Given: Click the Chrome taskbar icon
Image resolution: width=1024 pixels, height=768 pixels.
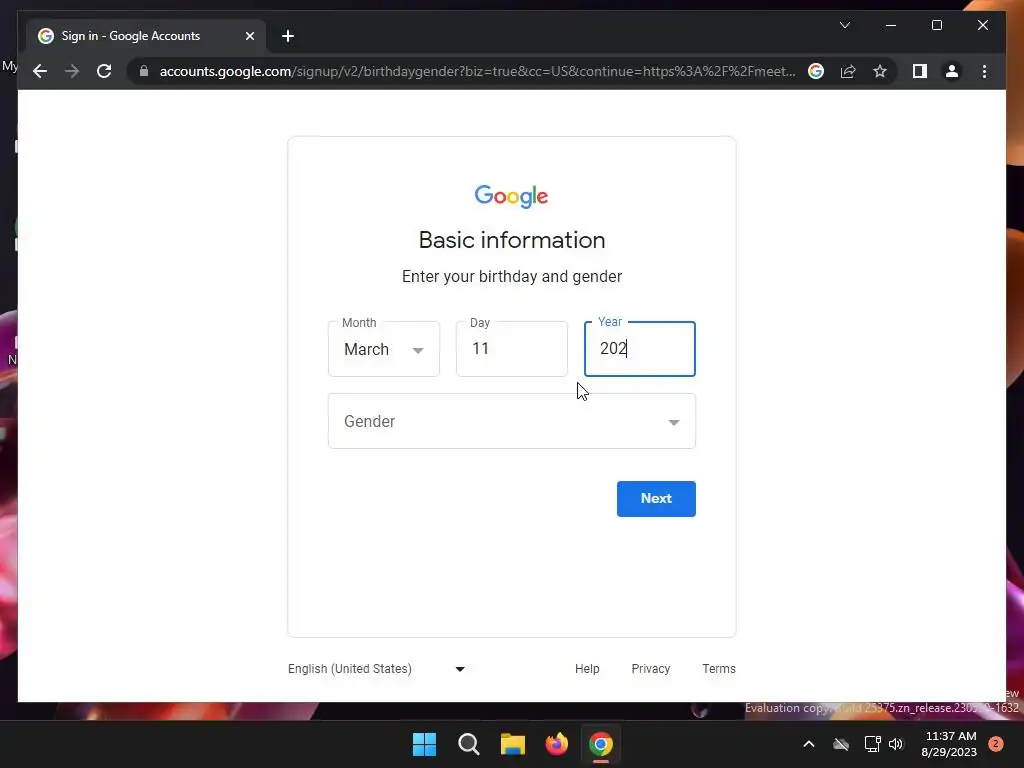Looking at the screenshot, I should (x=601, y=744).
